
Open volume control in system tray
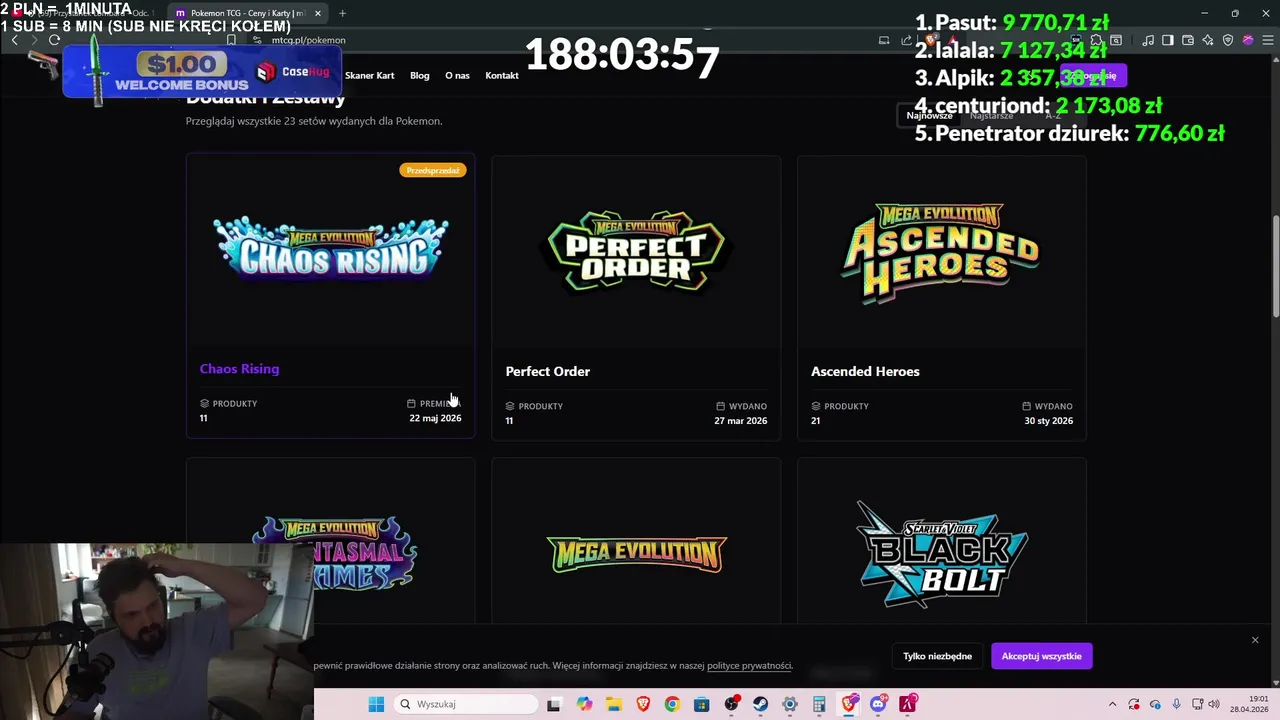click(x=1213, y=704)
